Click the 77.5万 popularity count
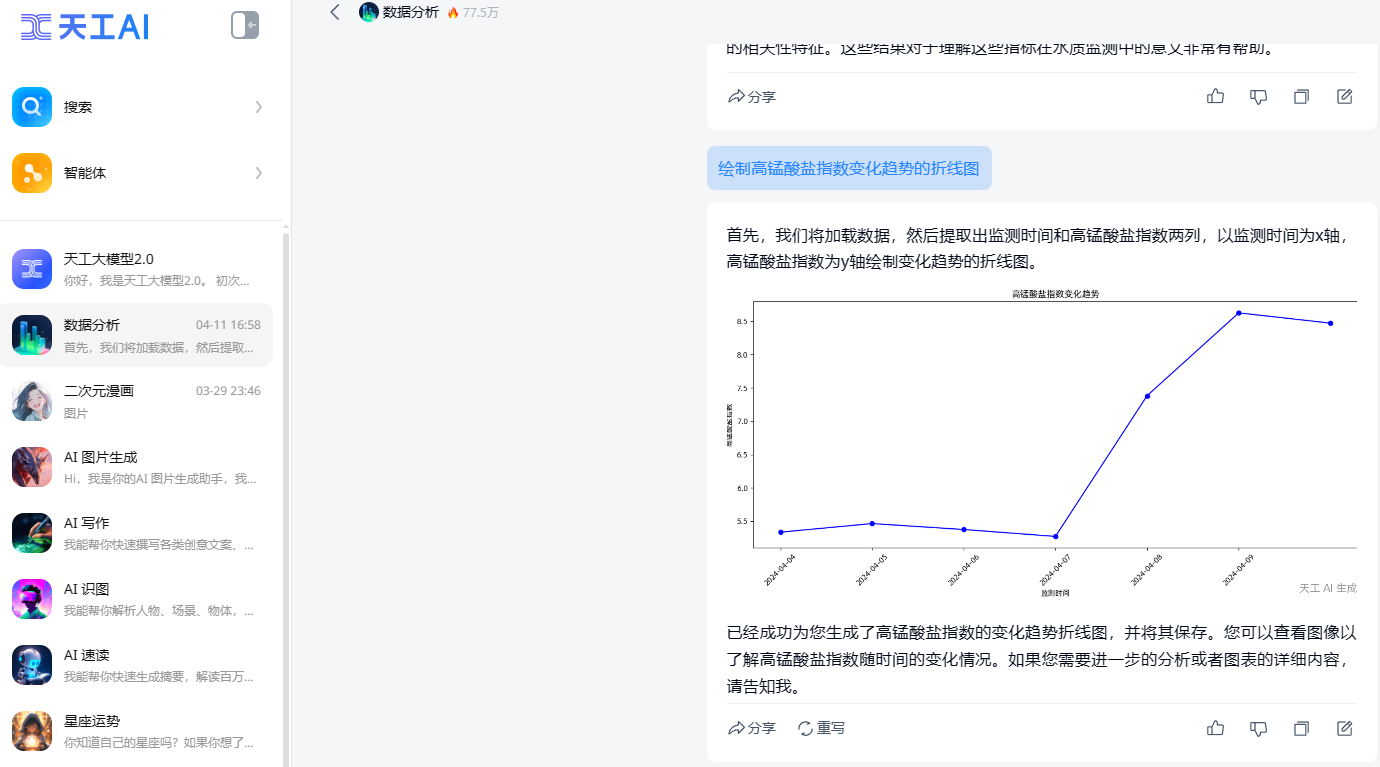 480,12
